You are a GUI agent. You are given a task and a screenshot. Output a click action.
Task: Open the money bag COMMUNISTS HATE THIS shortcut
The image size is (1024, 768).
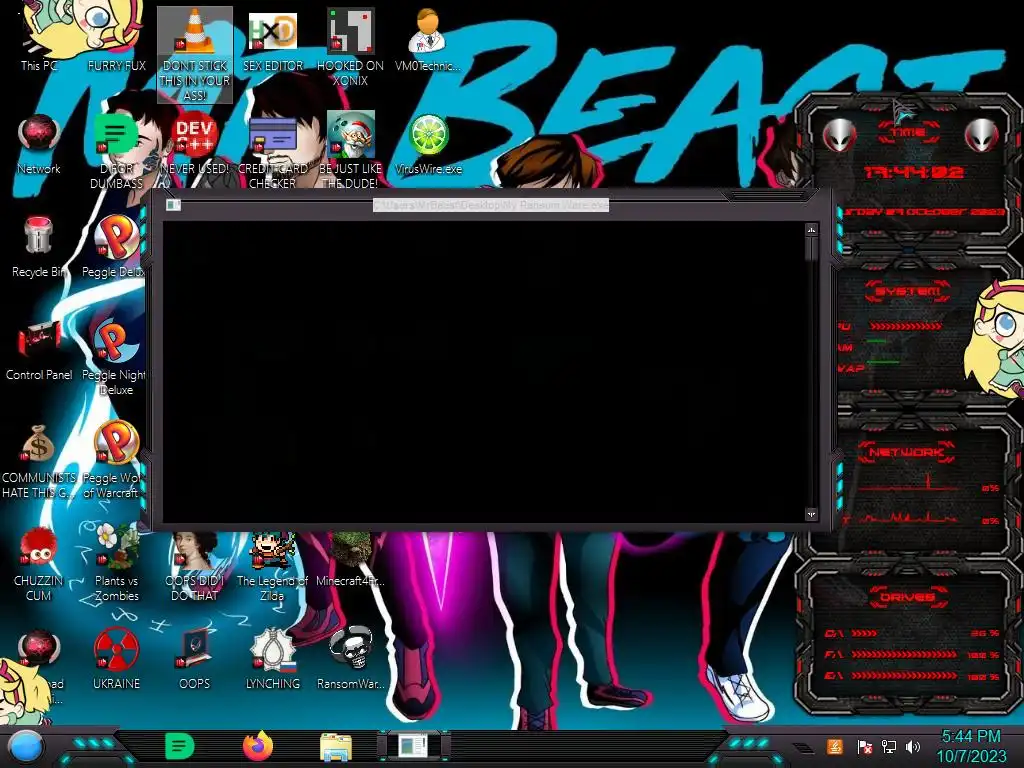[39, 461]
